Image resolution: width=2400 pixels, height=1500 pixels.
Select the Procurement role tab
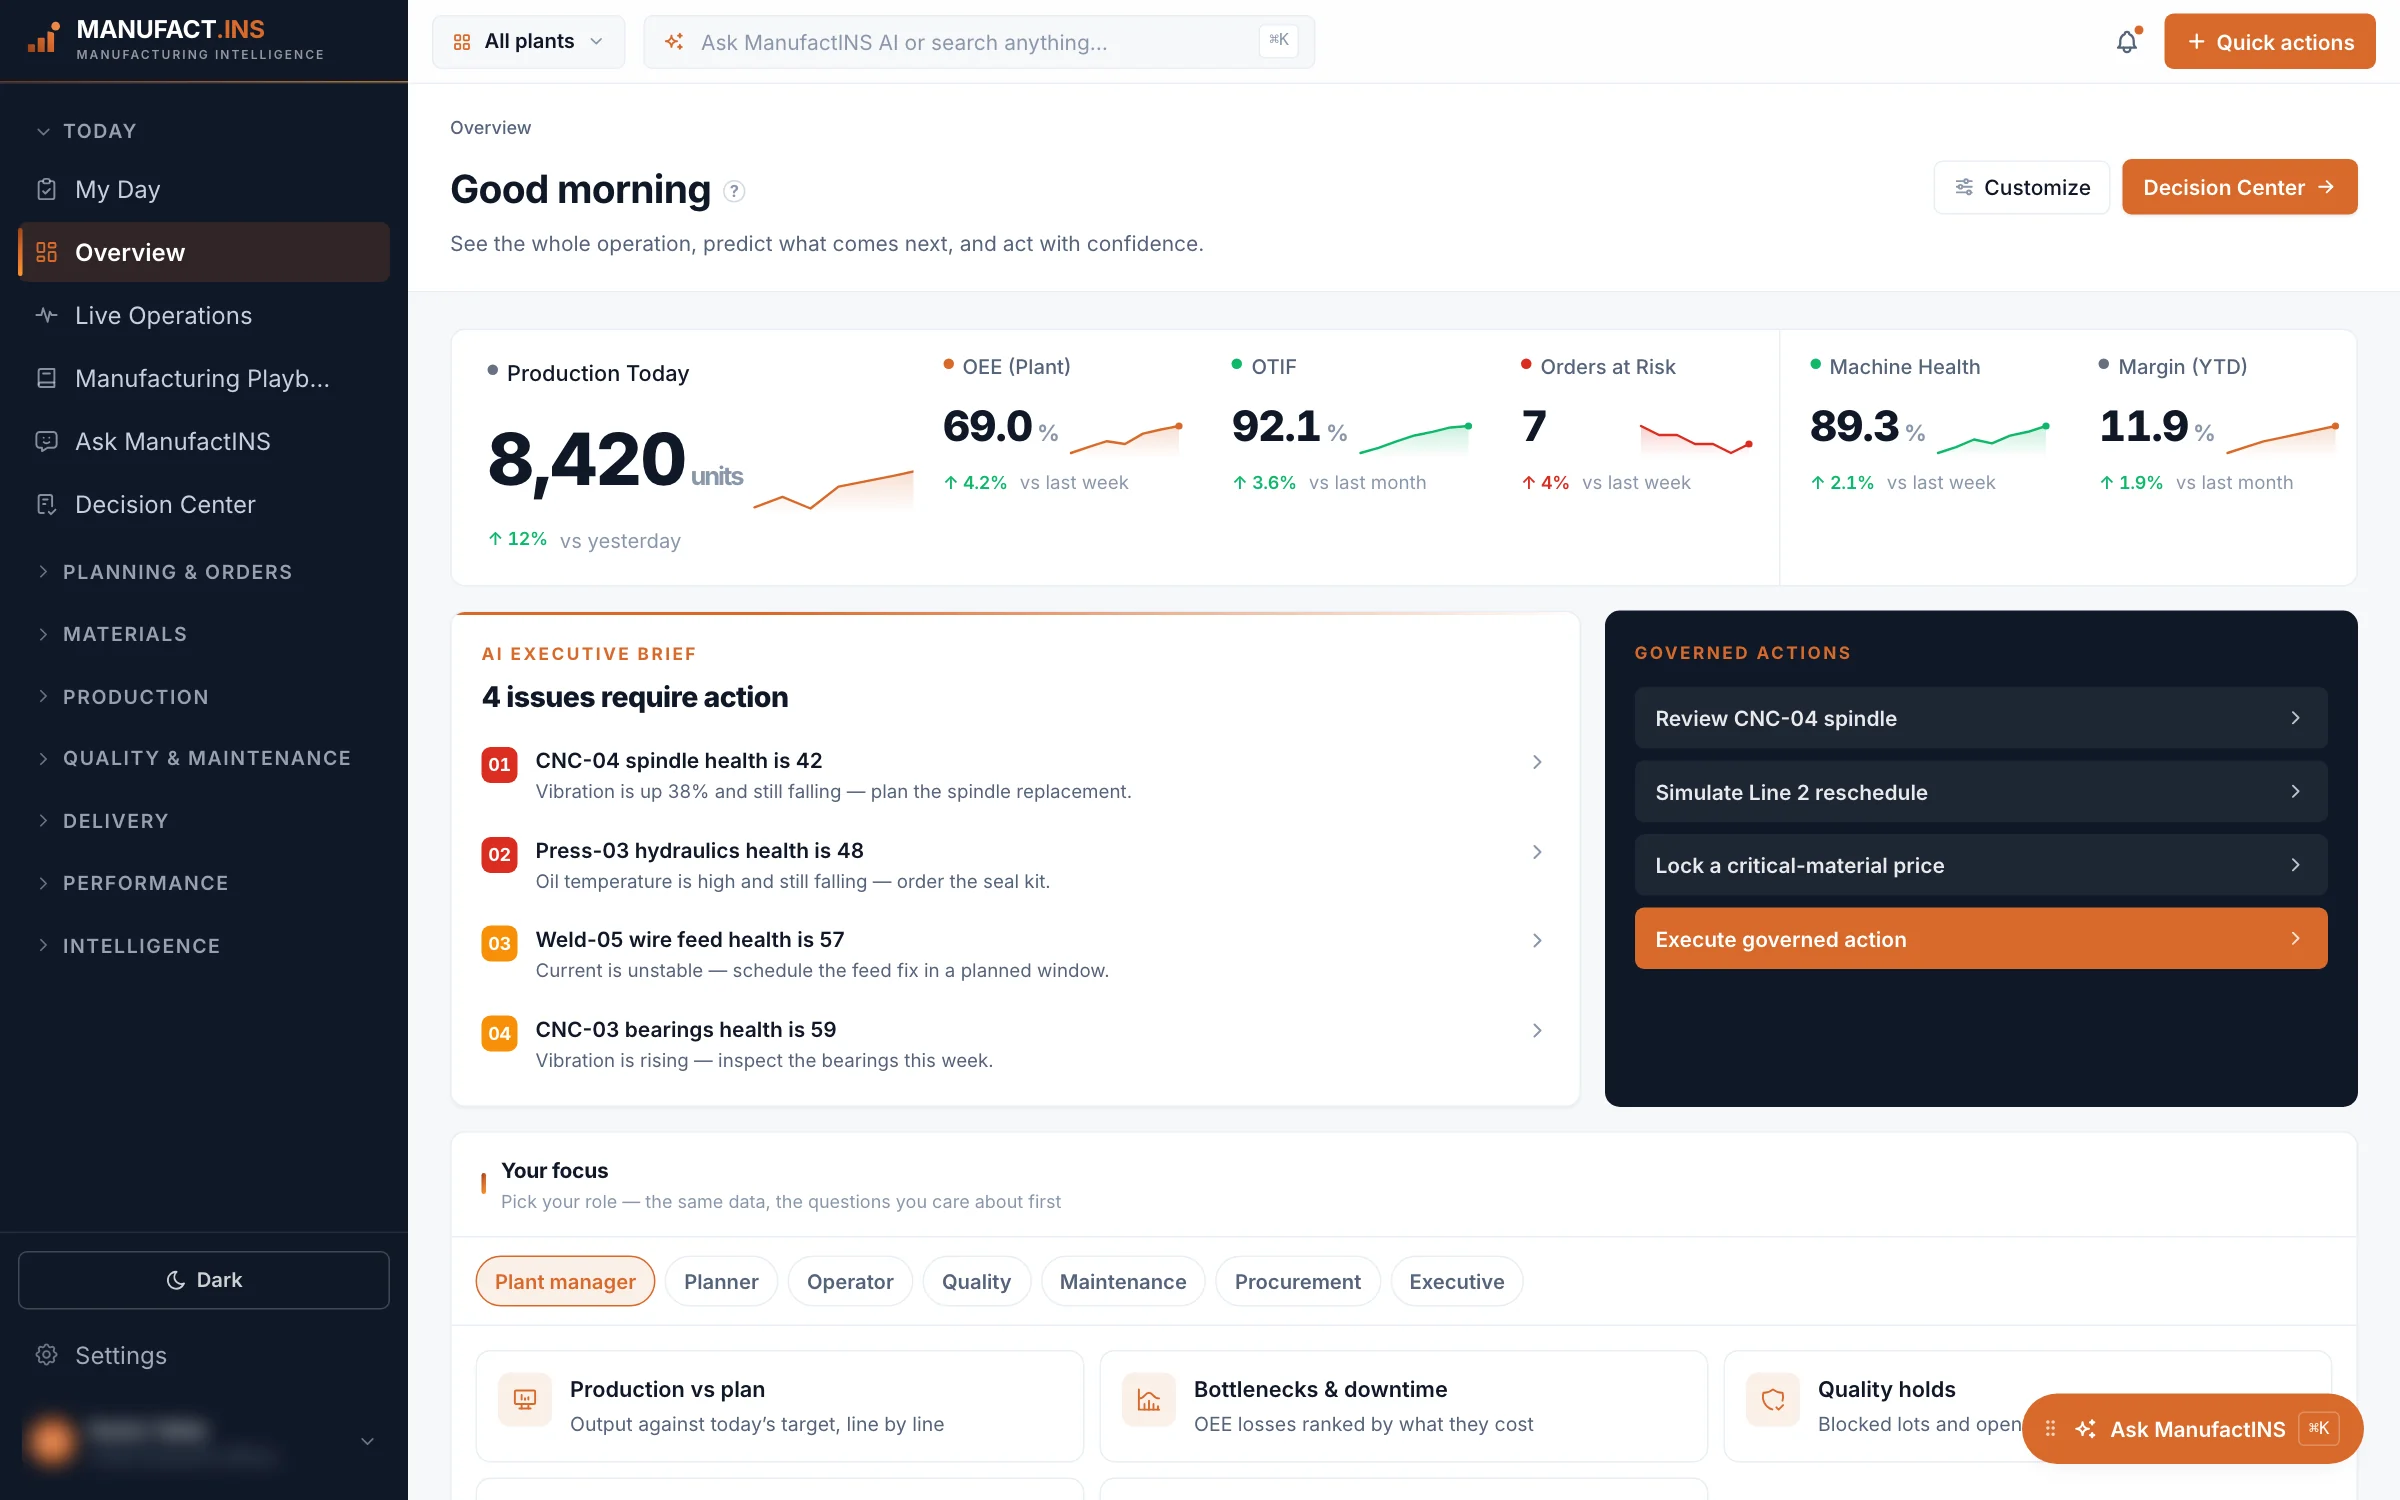click(1297, 1281)
